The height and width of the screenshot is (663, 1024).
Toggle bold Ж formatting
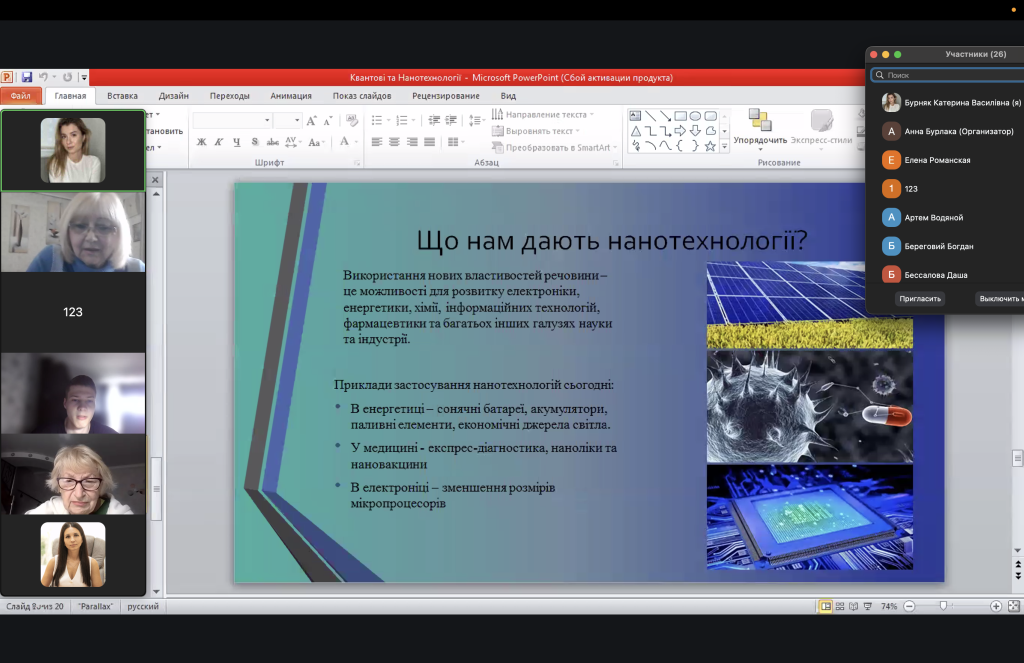pyautogui.click(x=202, y=142)
